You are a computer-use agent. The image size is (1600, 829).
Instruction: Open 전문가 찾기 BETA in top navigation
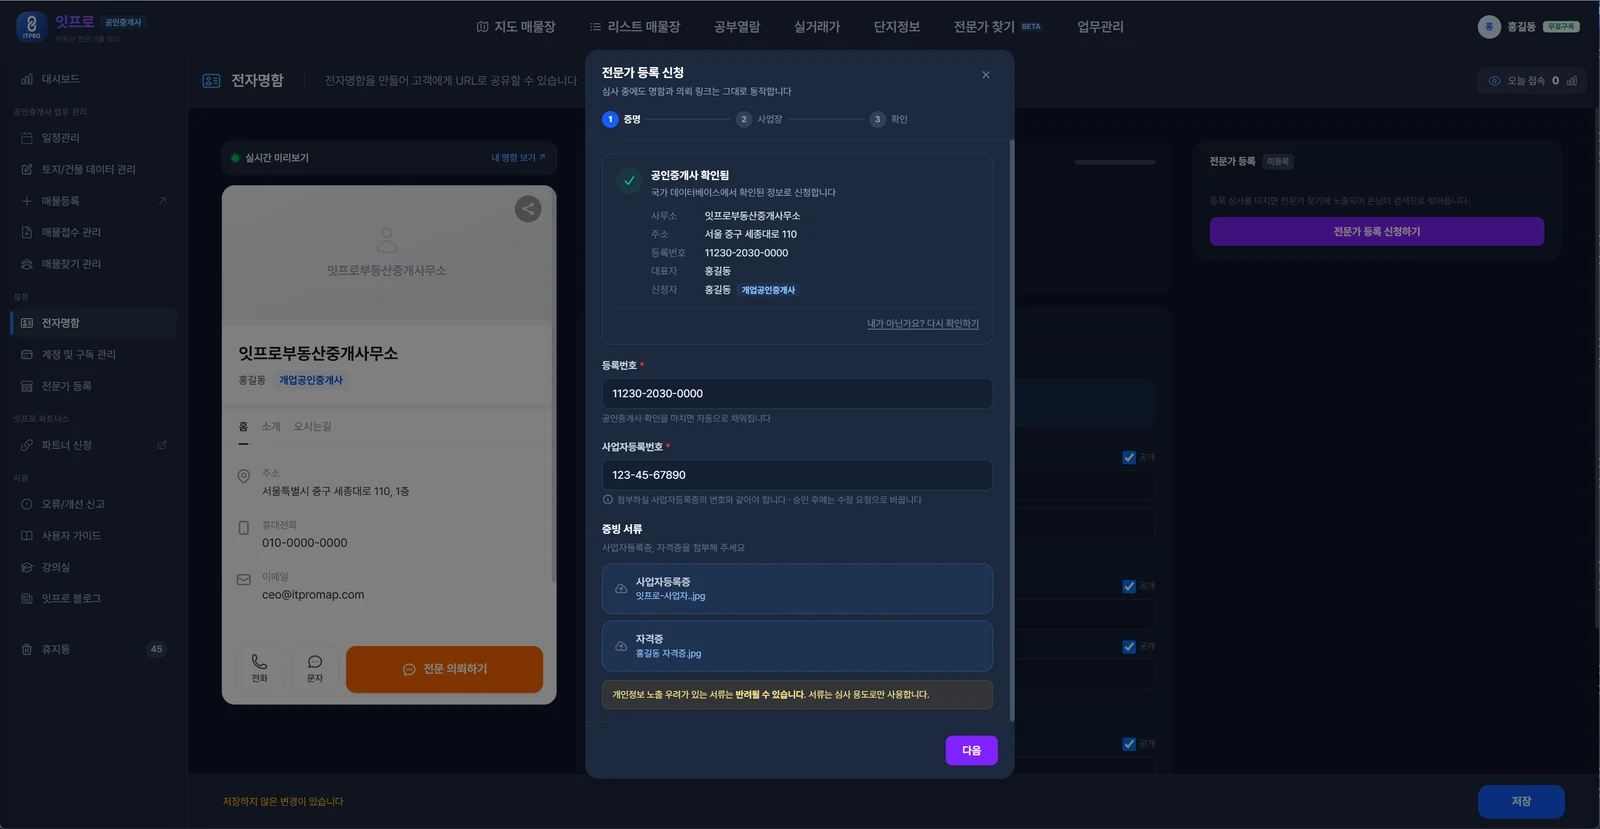click(997, 27)
